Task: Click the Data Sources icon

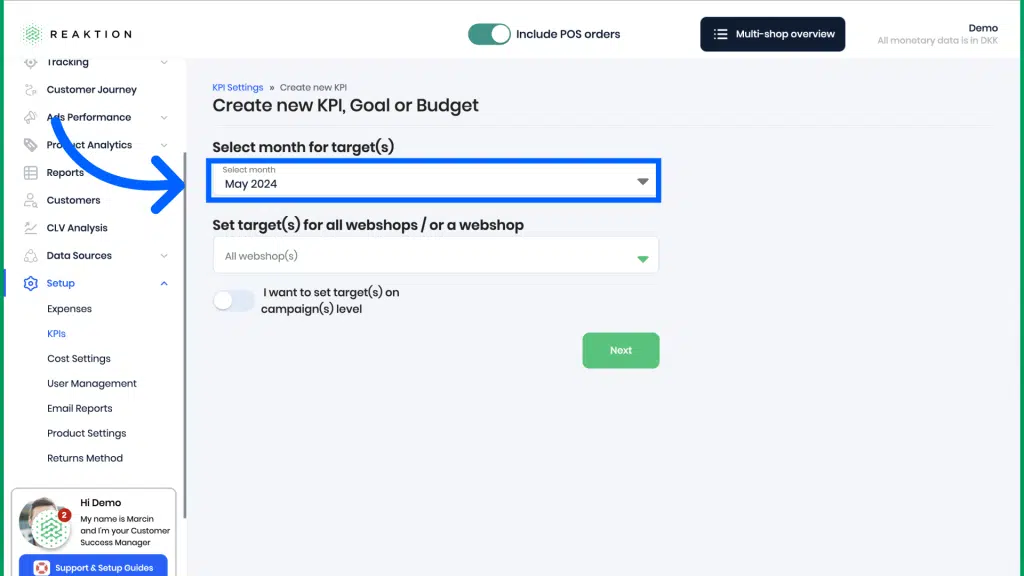Action: click(31, 255)
